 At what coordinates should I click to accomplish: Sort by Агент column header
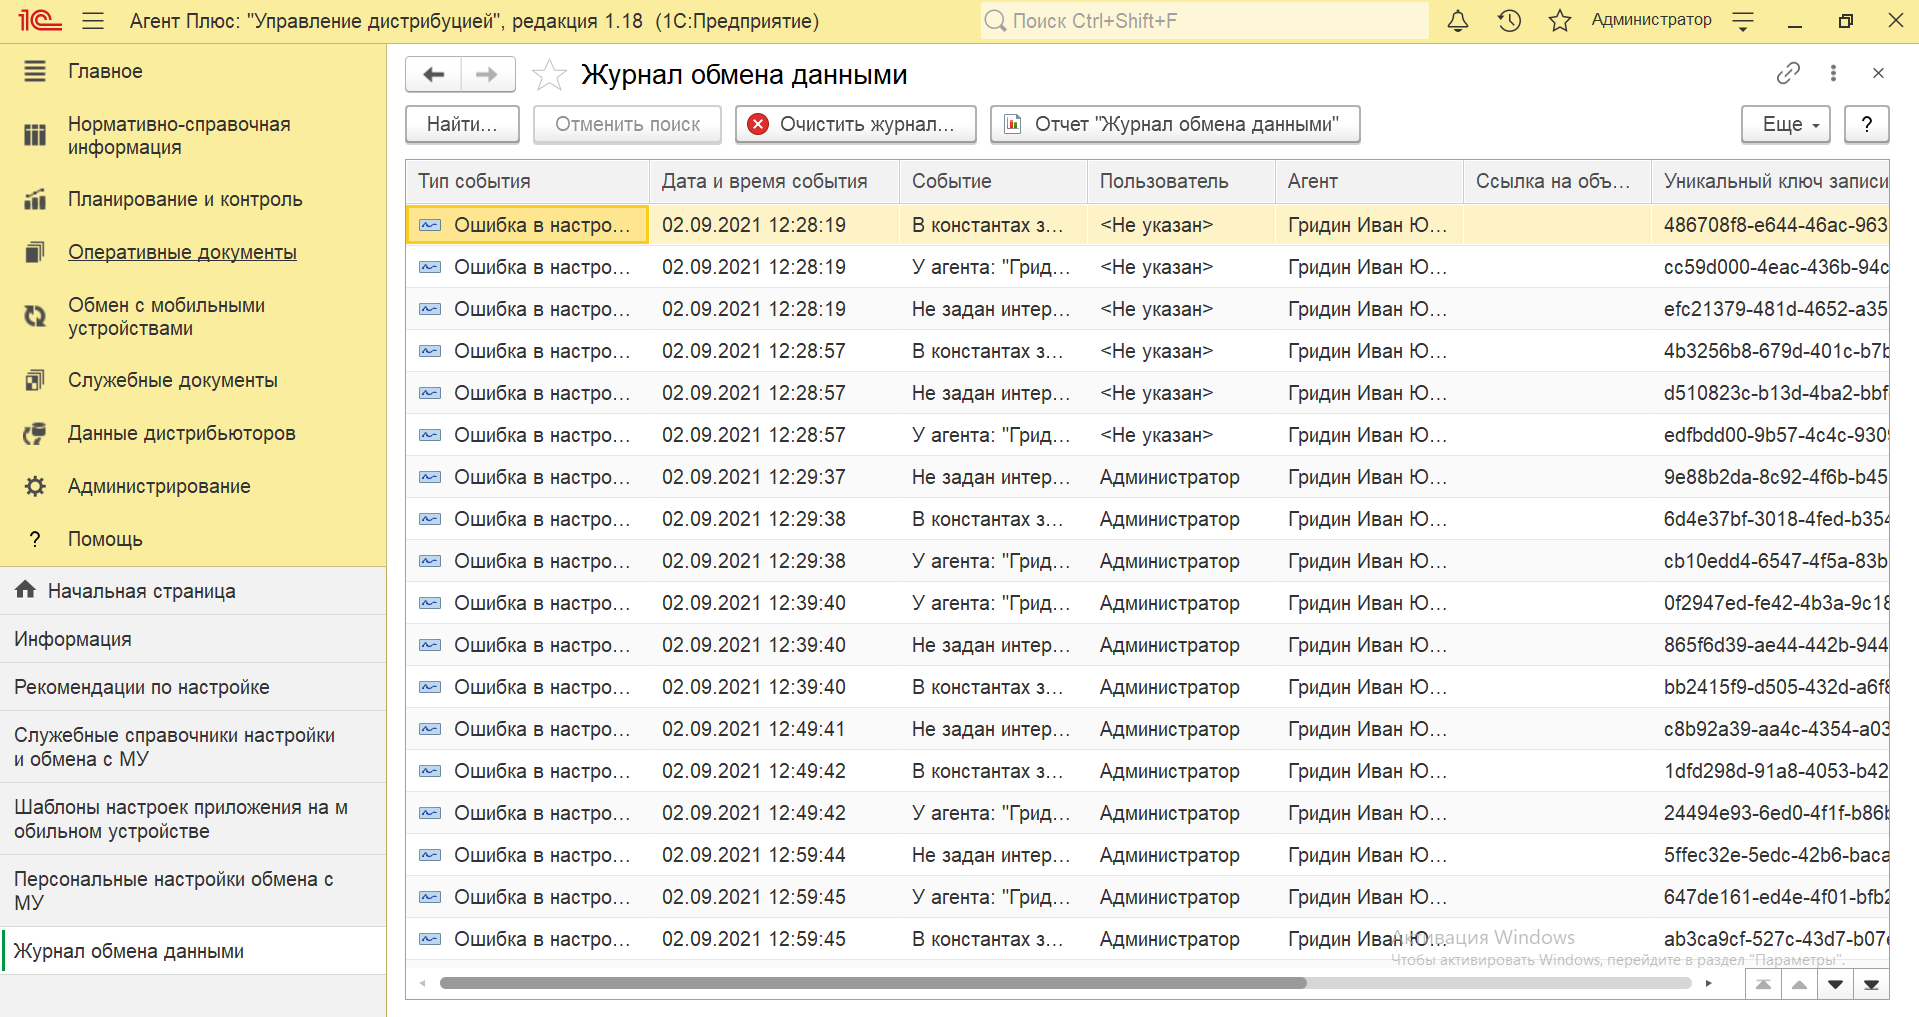(x=1369, y=181)
